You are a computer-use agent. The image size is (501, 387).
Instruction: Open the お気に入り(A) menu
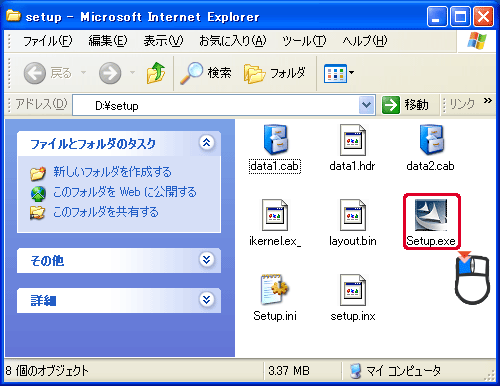pos(233,41)
